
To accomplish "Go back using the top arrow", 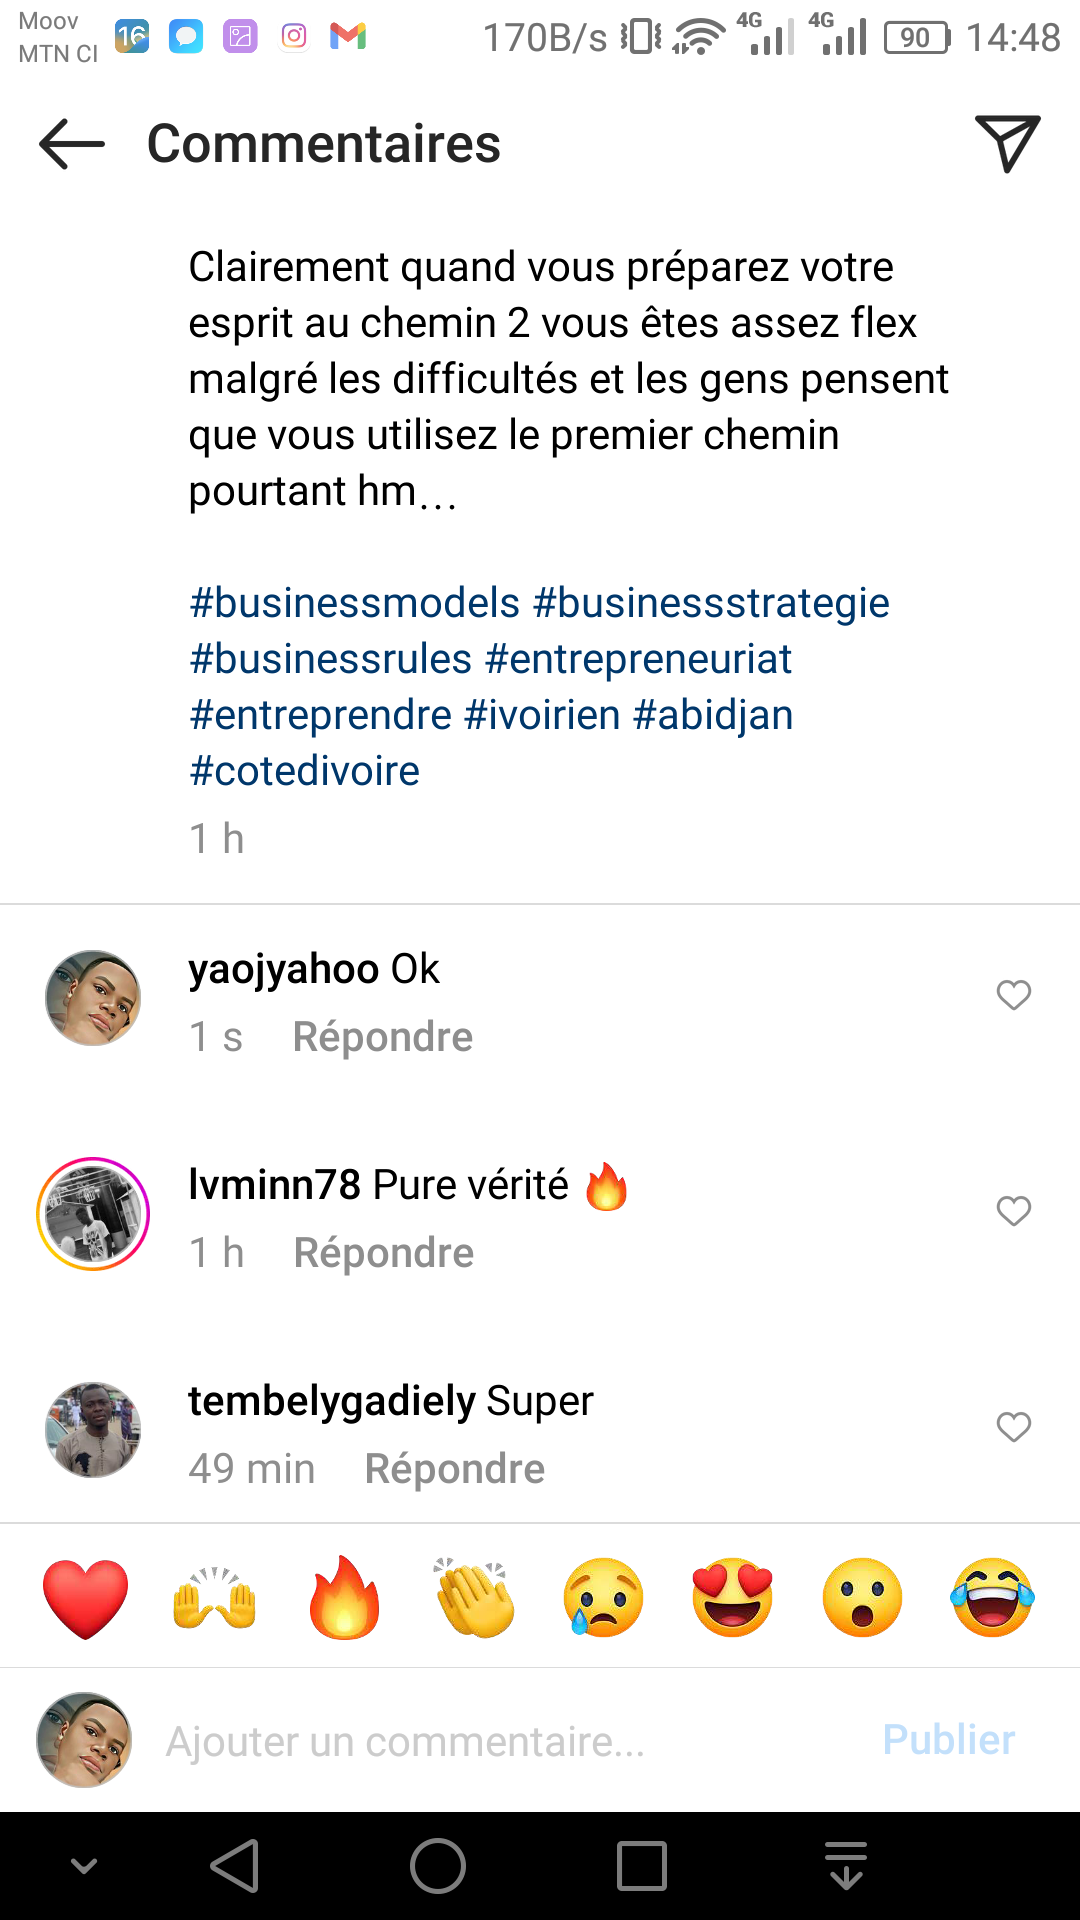I will pos(71,144).
